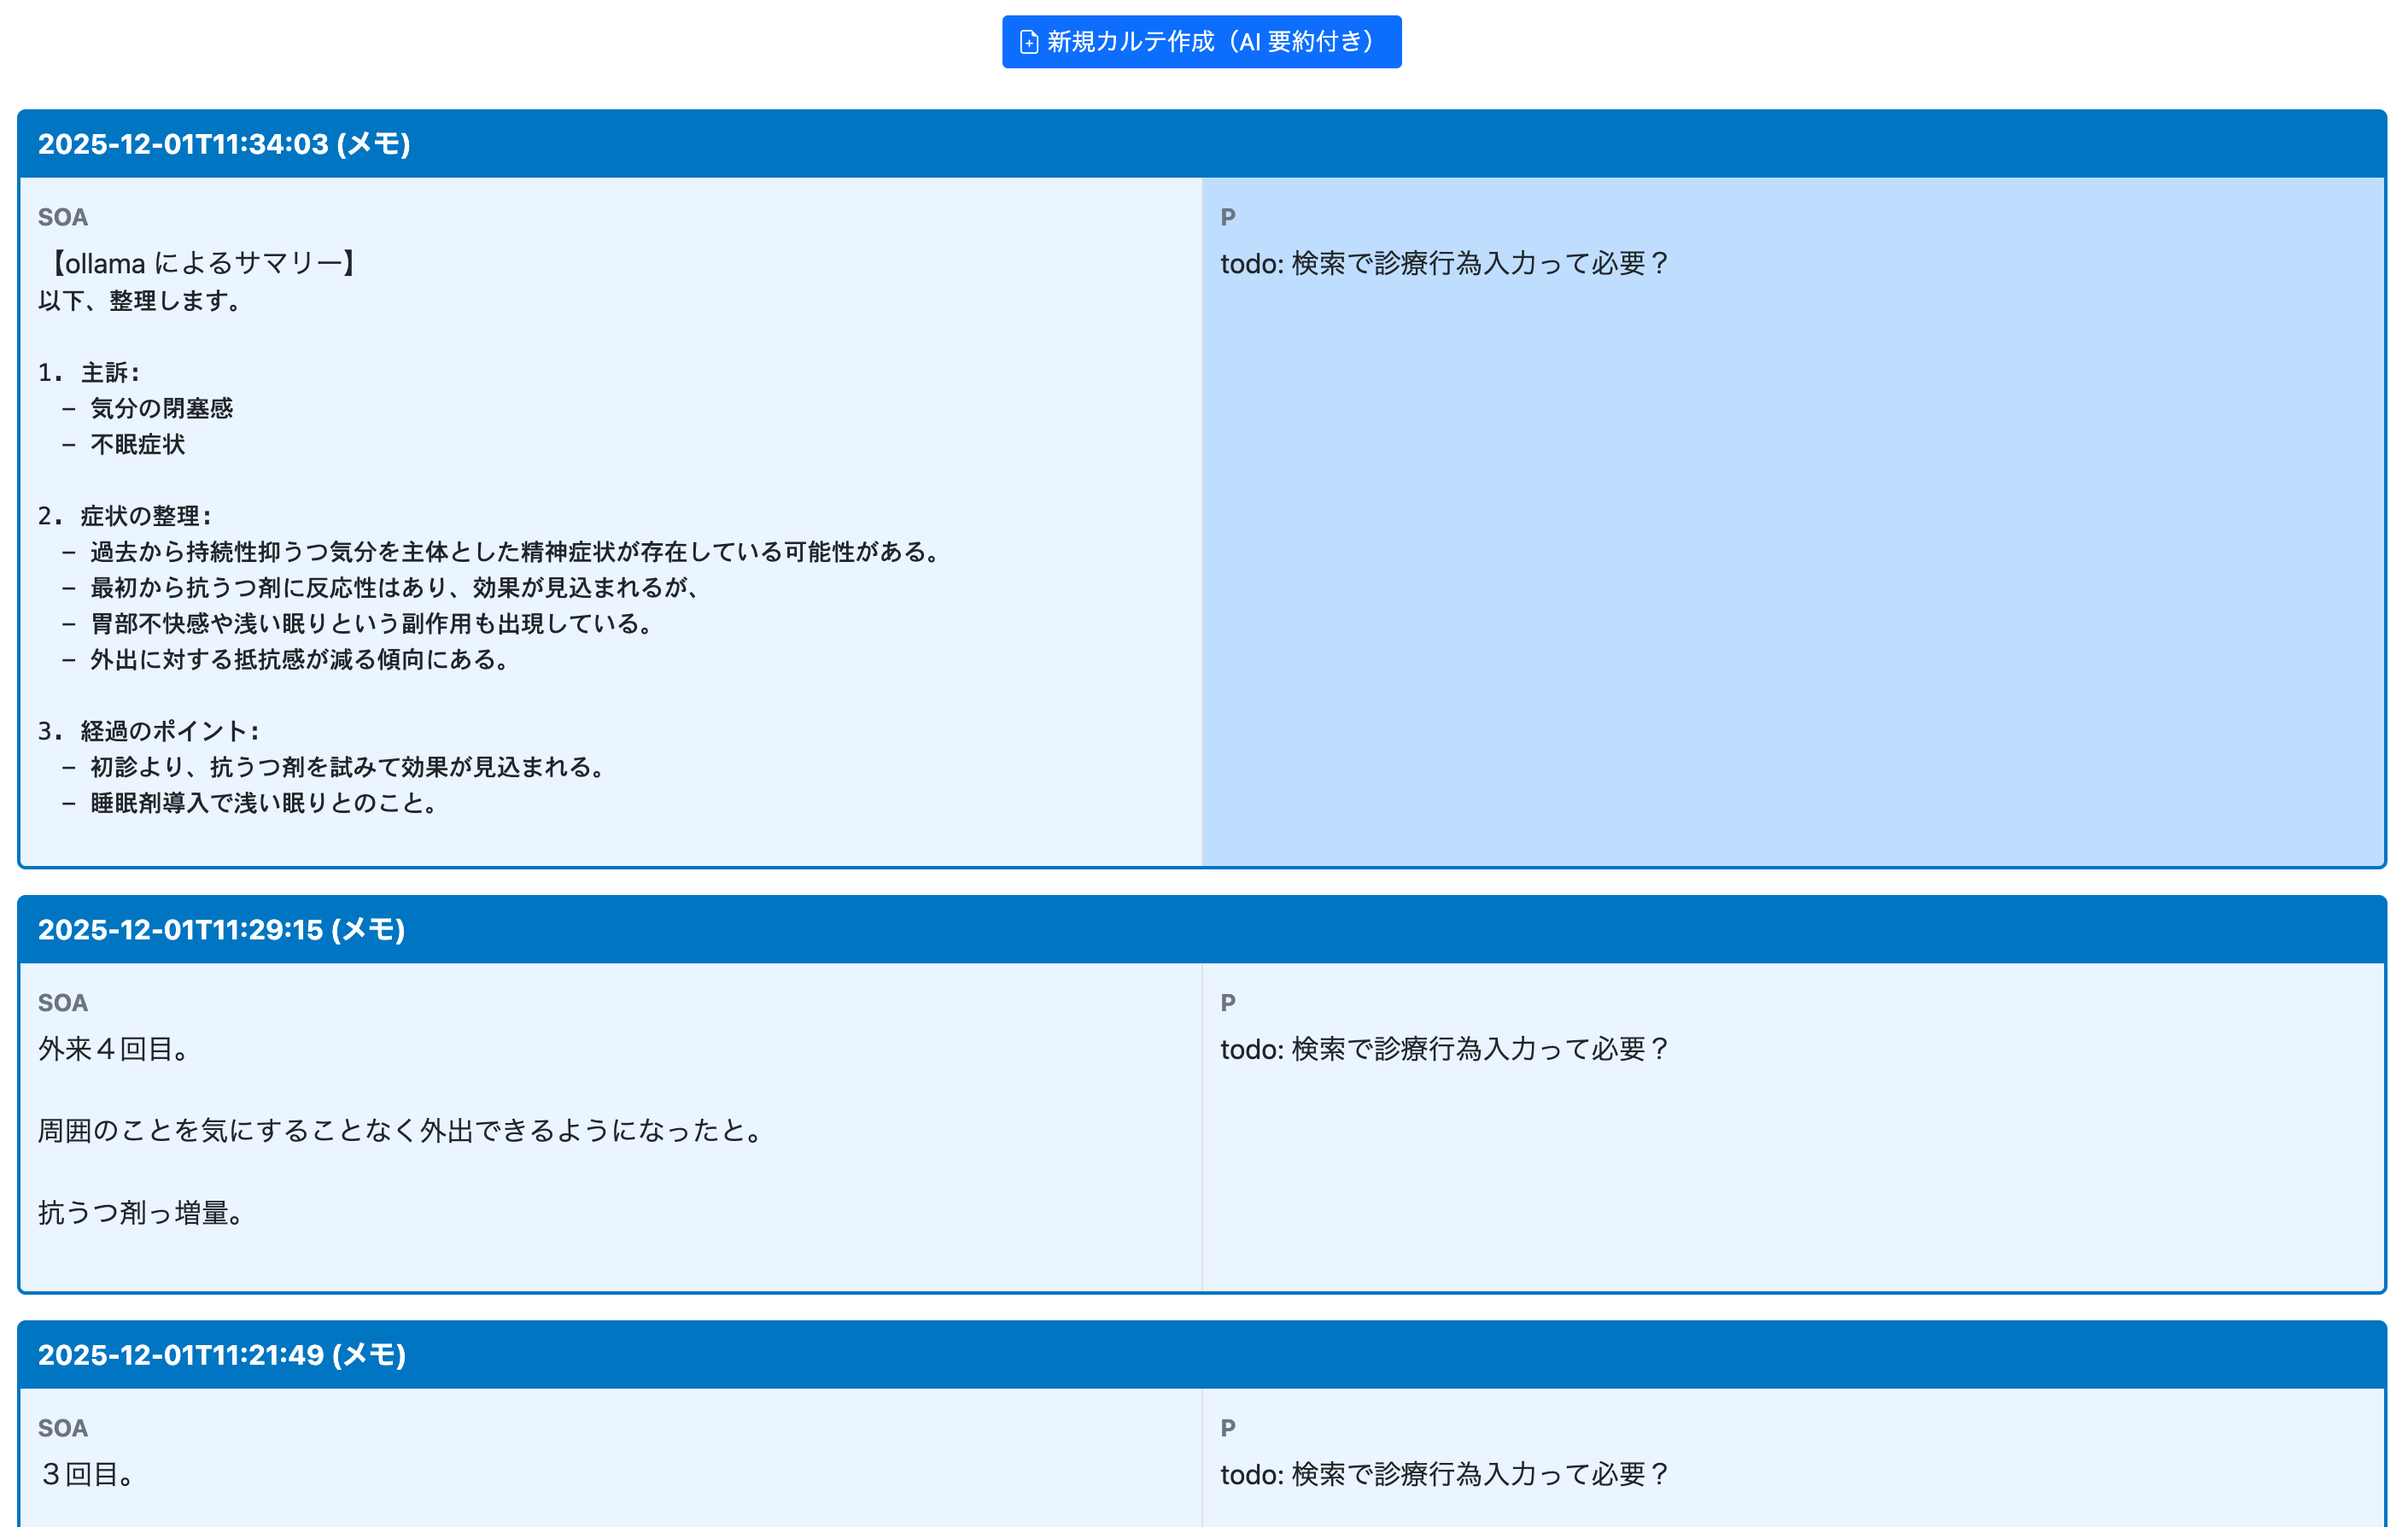Click the 抗うつ剤っ増量。 line
Viewport: 2408px width, 1527px height.
141,1212
